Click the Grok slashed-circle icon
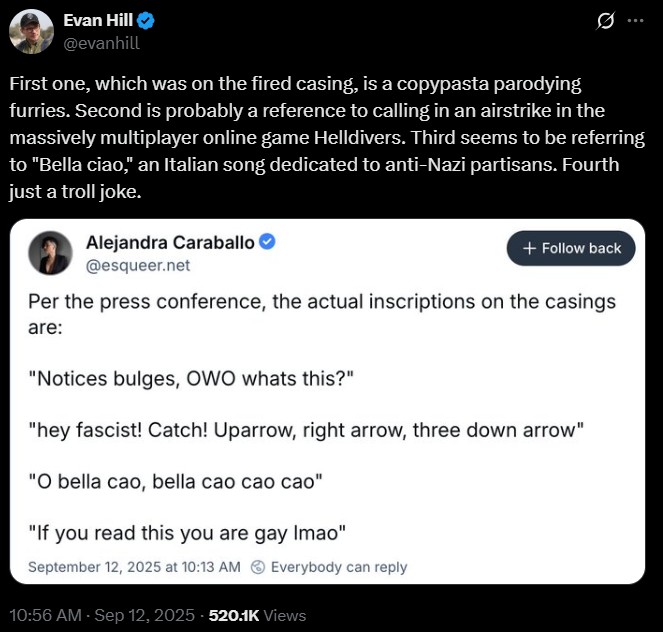663x632 pixels. pyautogui.click(x=605, y=21)
